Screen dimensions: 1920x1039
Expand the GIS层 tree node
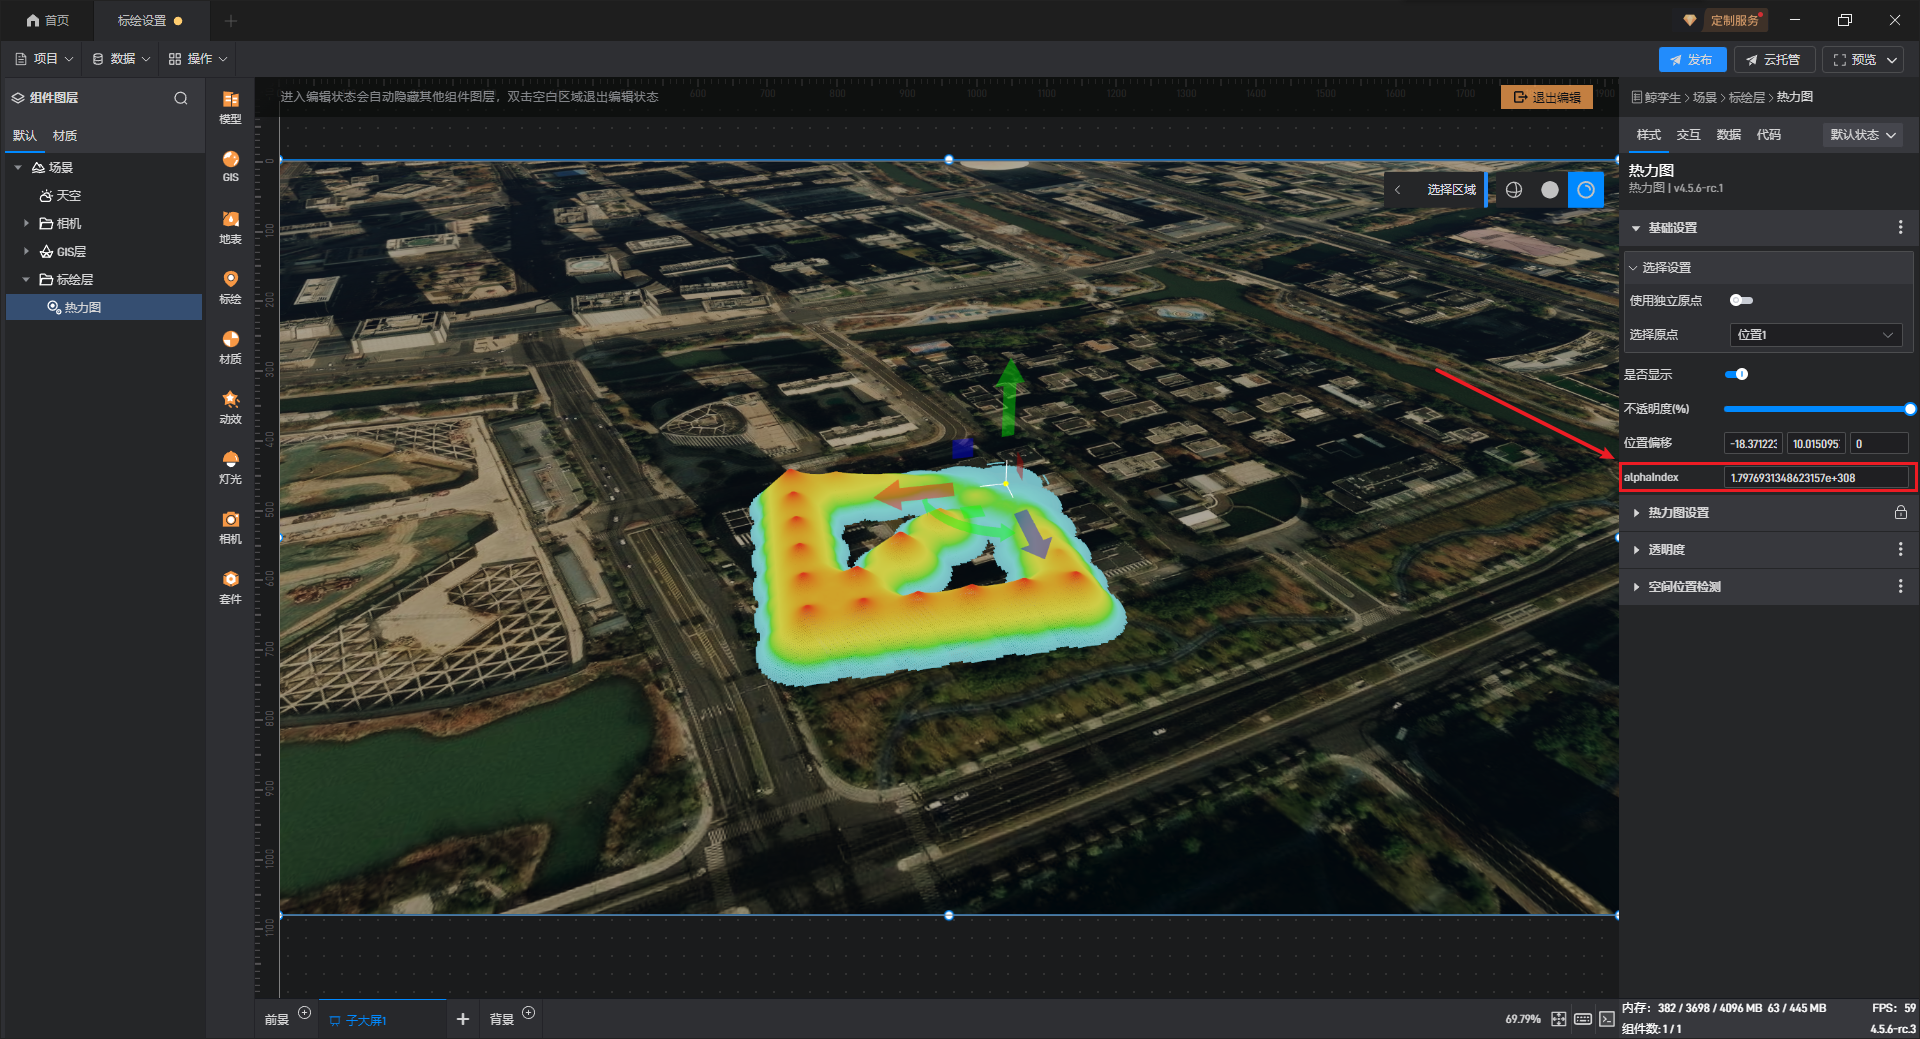tap(26, 251)
